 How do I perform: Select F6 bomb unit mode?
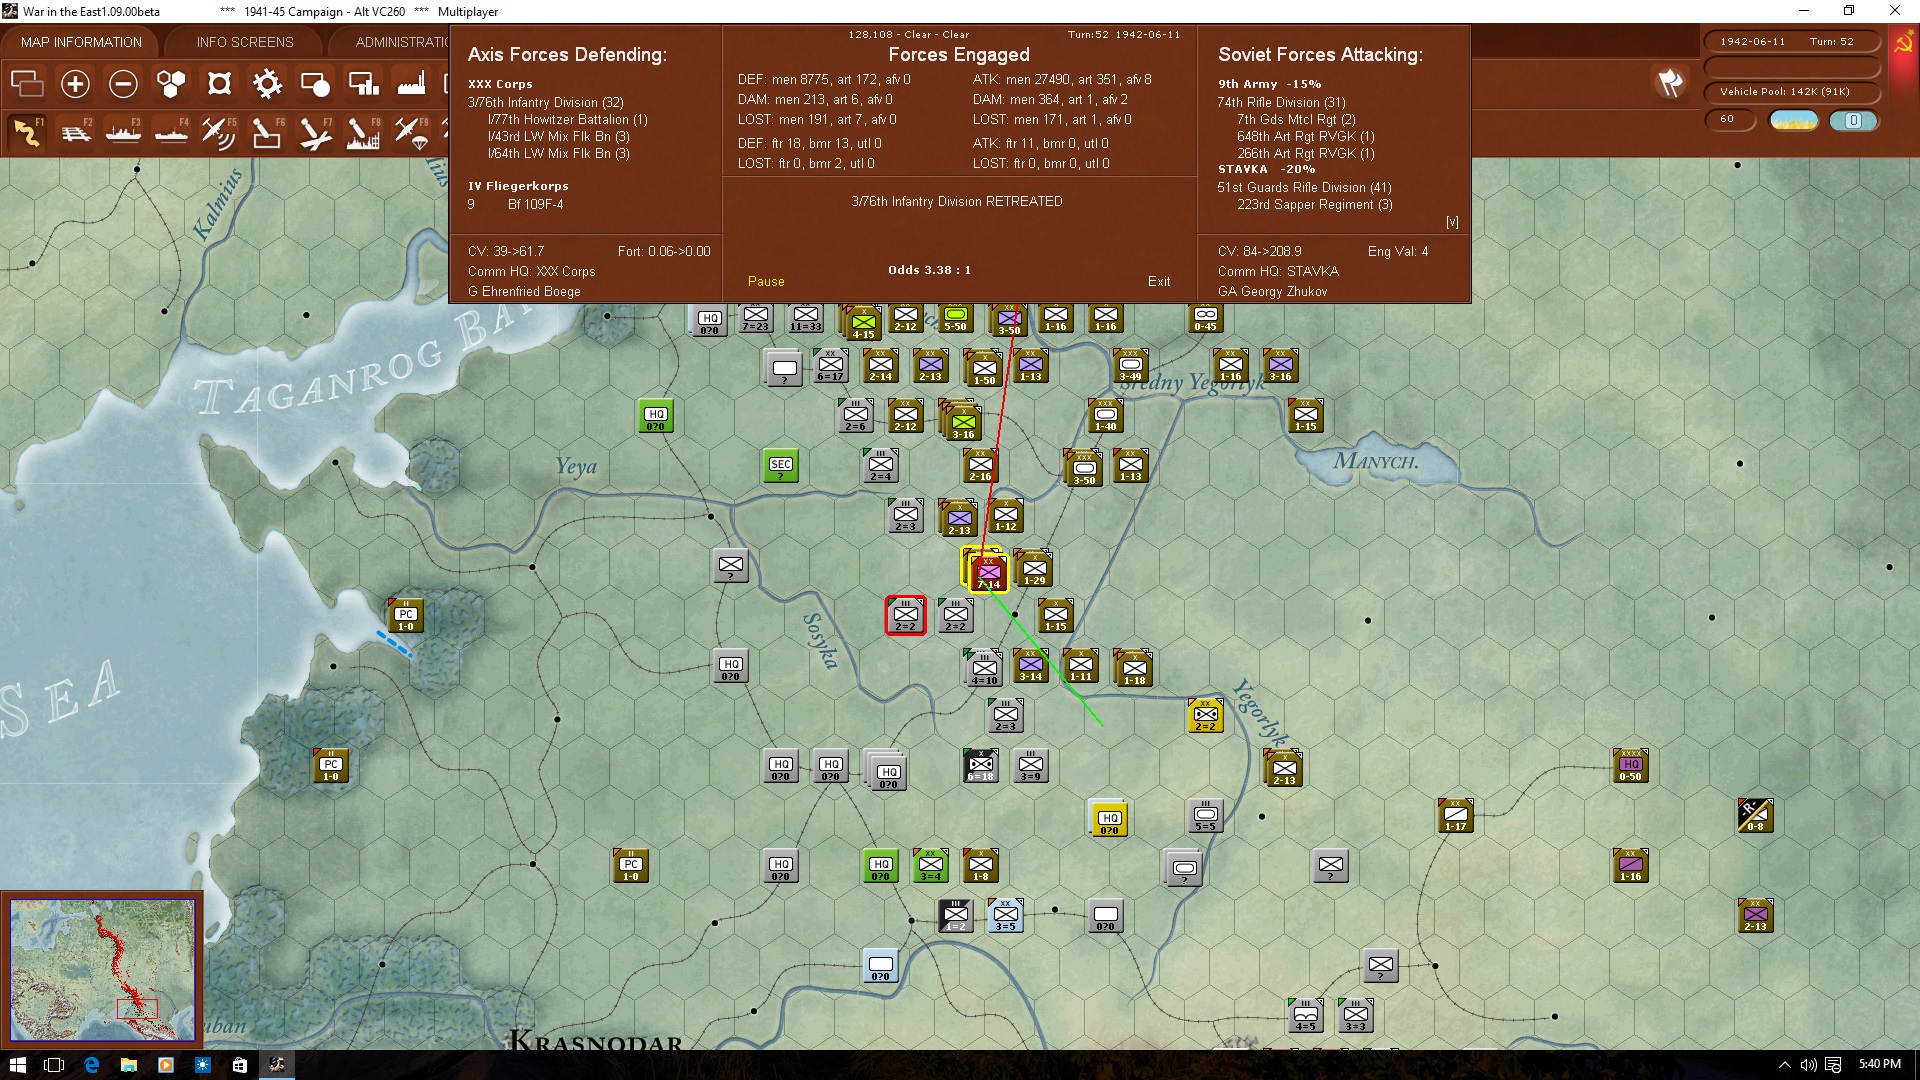pyautogui.click(x=267, y=132)
